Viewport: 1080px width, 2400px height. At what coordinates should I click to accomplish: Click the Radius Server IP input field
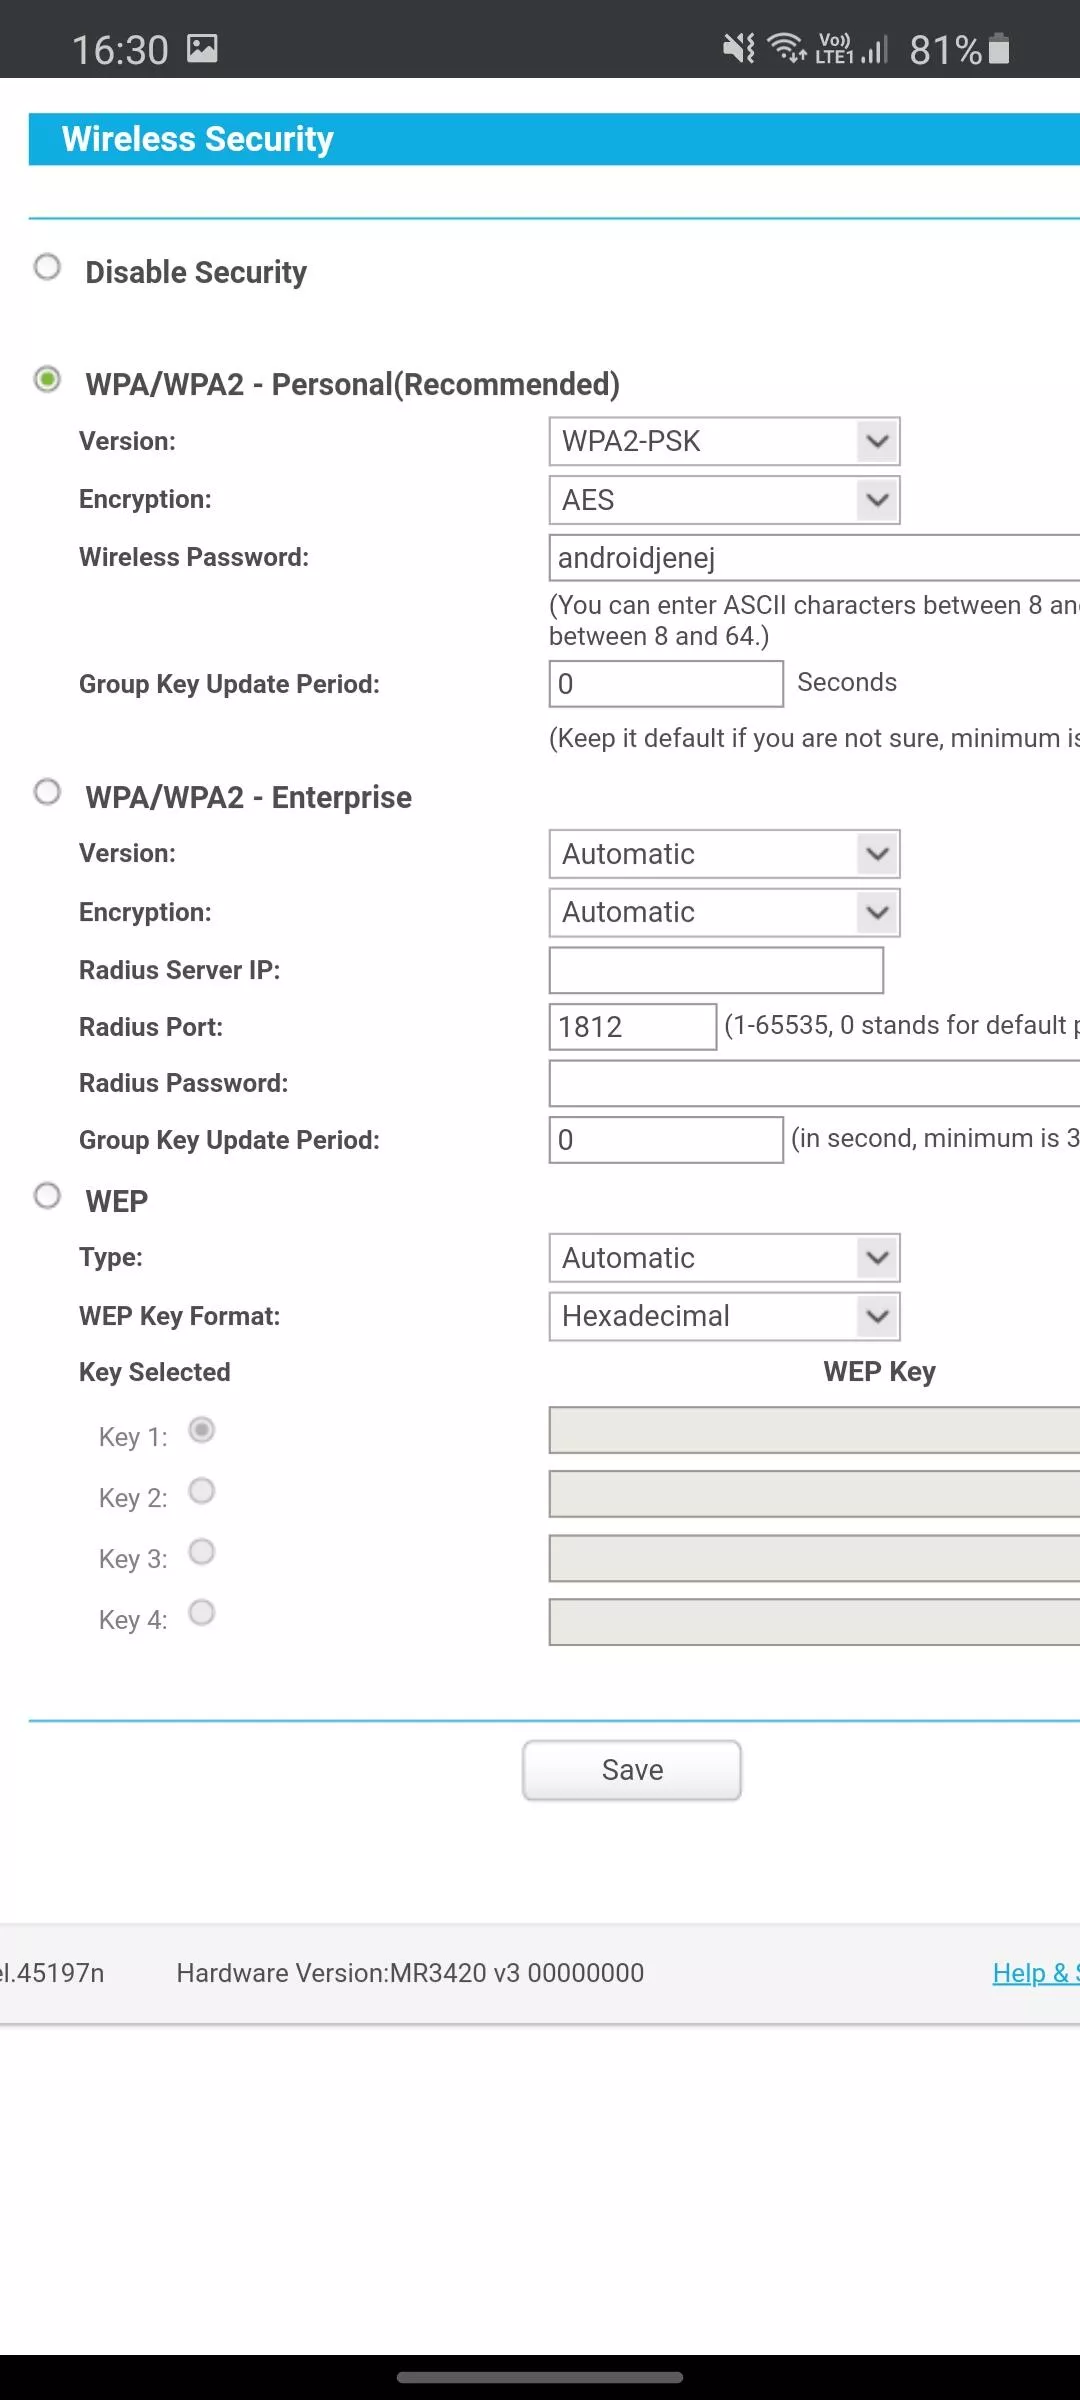pyautogui.click(x=716, y=970)
